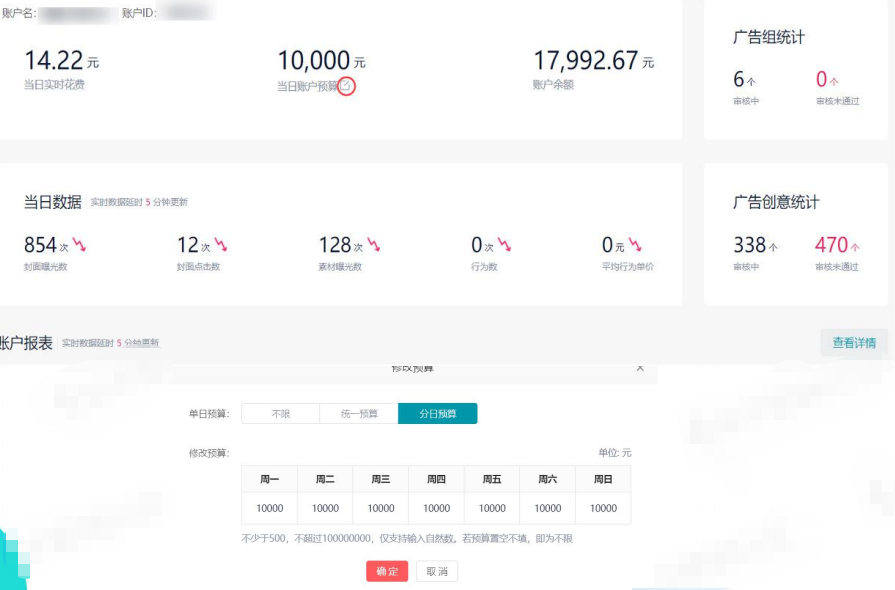Click the trend arrow beside 行为数 value

click(505, 245)
